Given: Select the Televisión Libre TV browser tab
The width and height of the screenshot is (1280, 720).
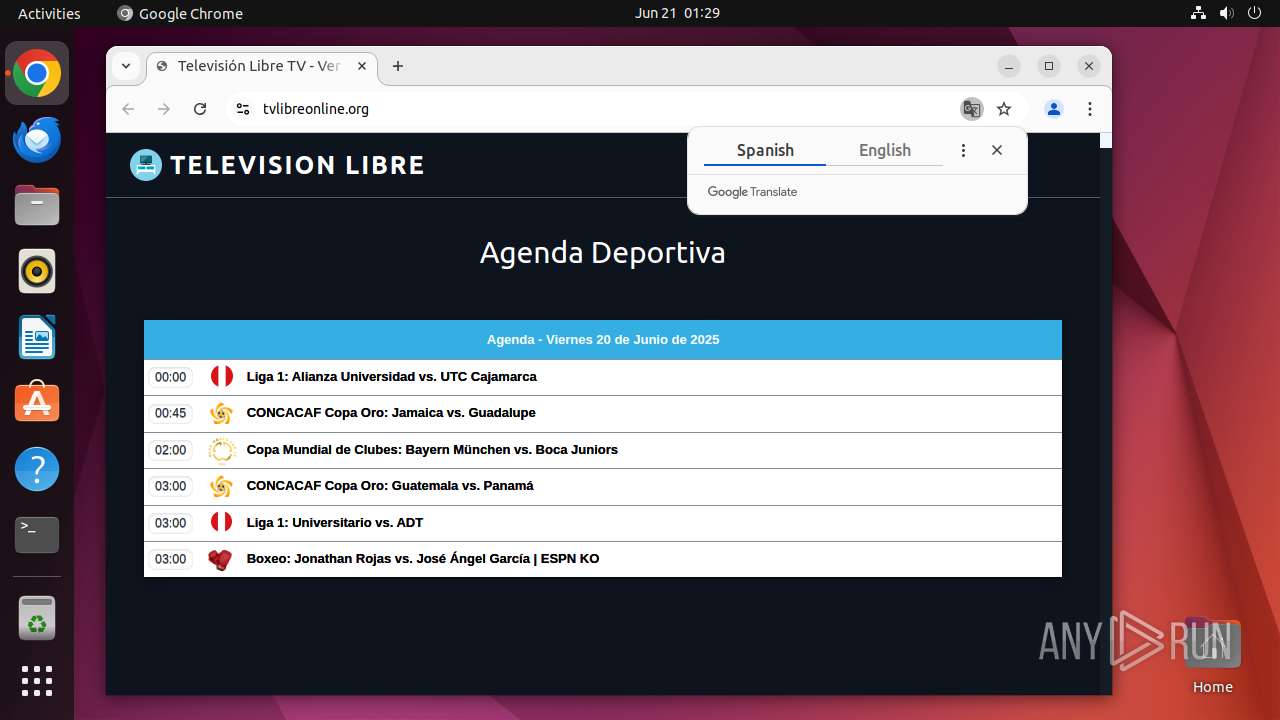Looking at the screenshot, I should [262, 66].
